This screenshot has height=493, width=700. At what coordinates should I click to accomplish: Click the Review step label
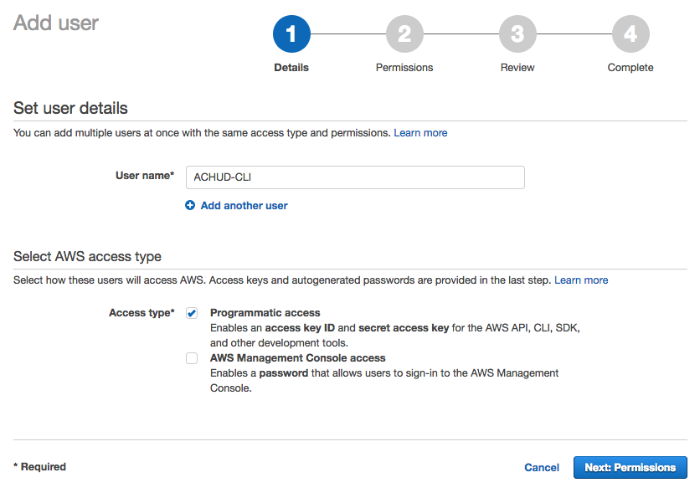pos(517,67)
